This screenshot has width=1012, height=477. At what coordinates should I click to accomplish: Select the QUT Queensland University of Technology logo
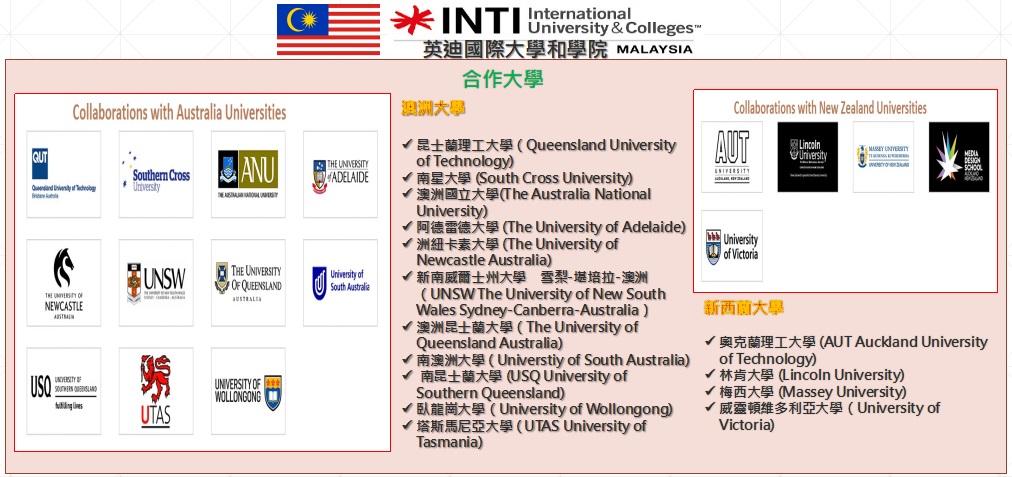click(x=64, y=174)
